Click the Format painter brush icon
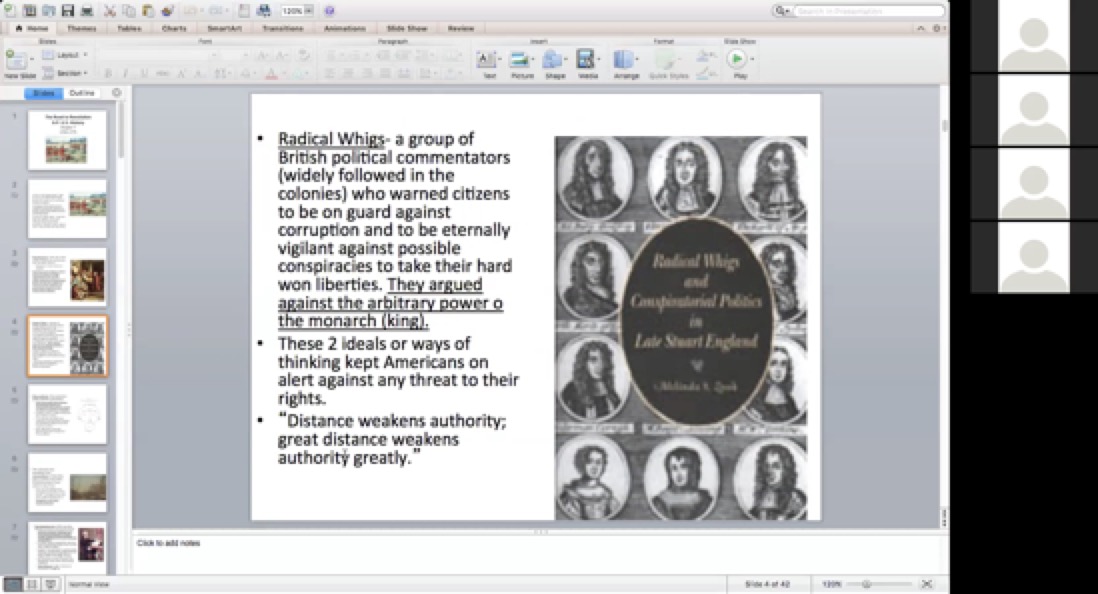This screenshot has height=594, width=1098. click(167, 11)
